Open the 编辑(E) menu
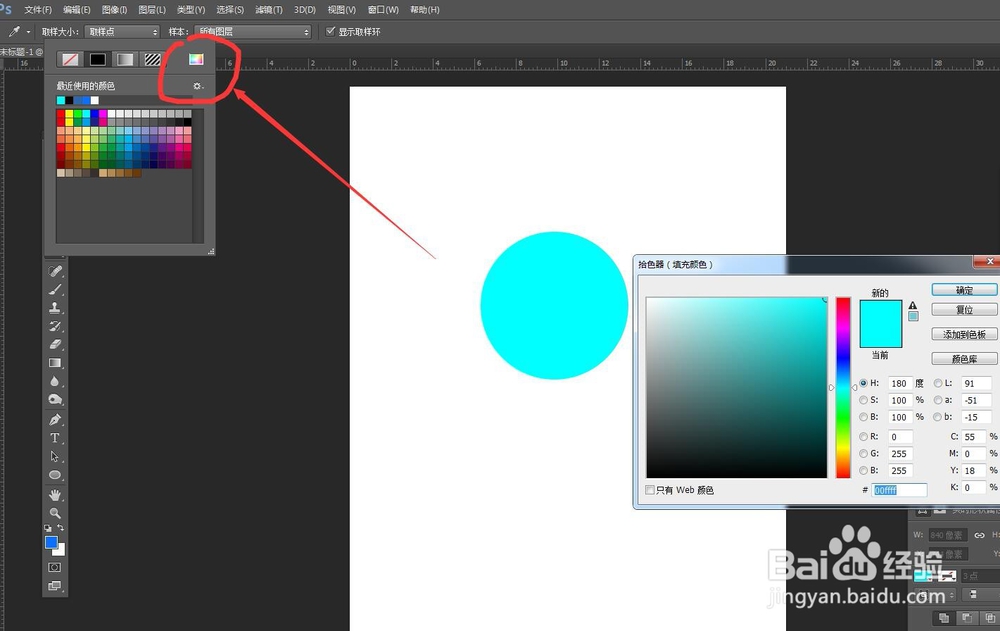1000x631 pixels. (x=77, y=10)
